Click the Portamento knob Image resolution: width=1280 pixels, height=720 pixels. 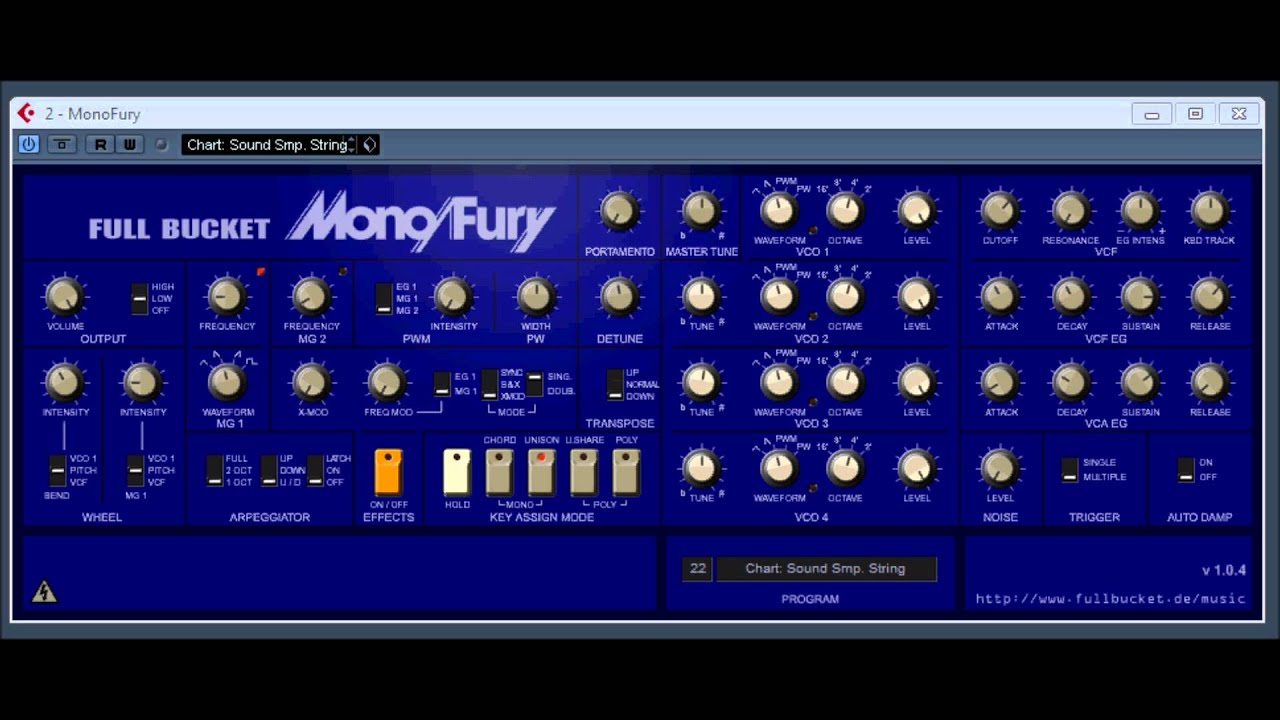(x=619, y=210)
